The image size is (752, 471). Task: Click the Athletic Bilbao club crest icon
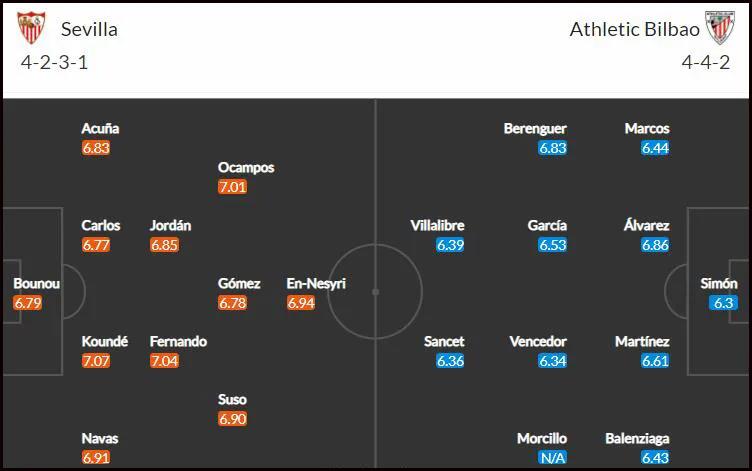coord(719,28)
